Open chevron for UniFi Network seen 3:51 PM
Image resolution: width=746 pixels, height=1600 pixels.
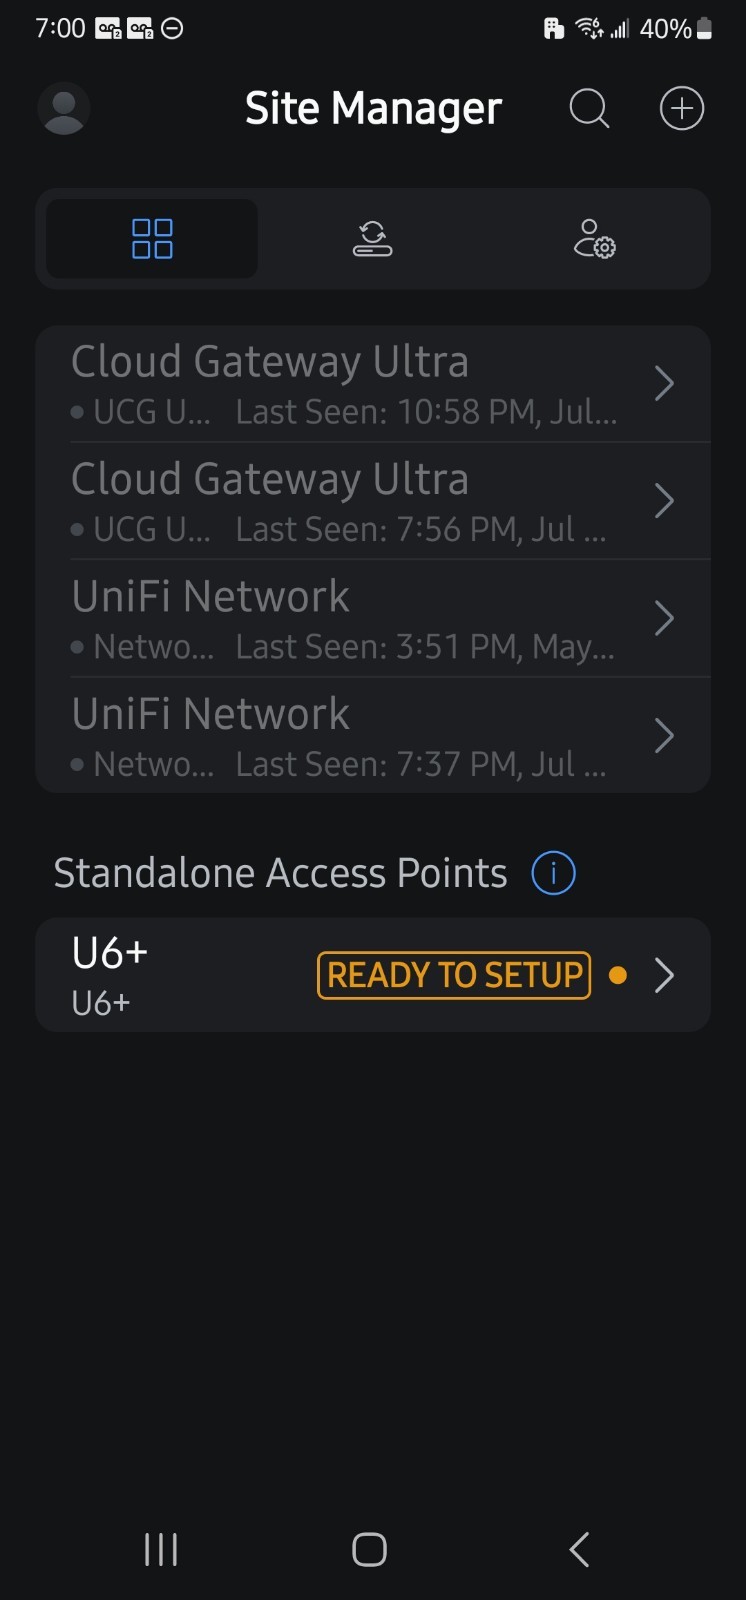[x=664, y=619]
